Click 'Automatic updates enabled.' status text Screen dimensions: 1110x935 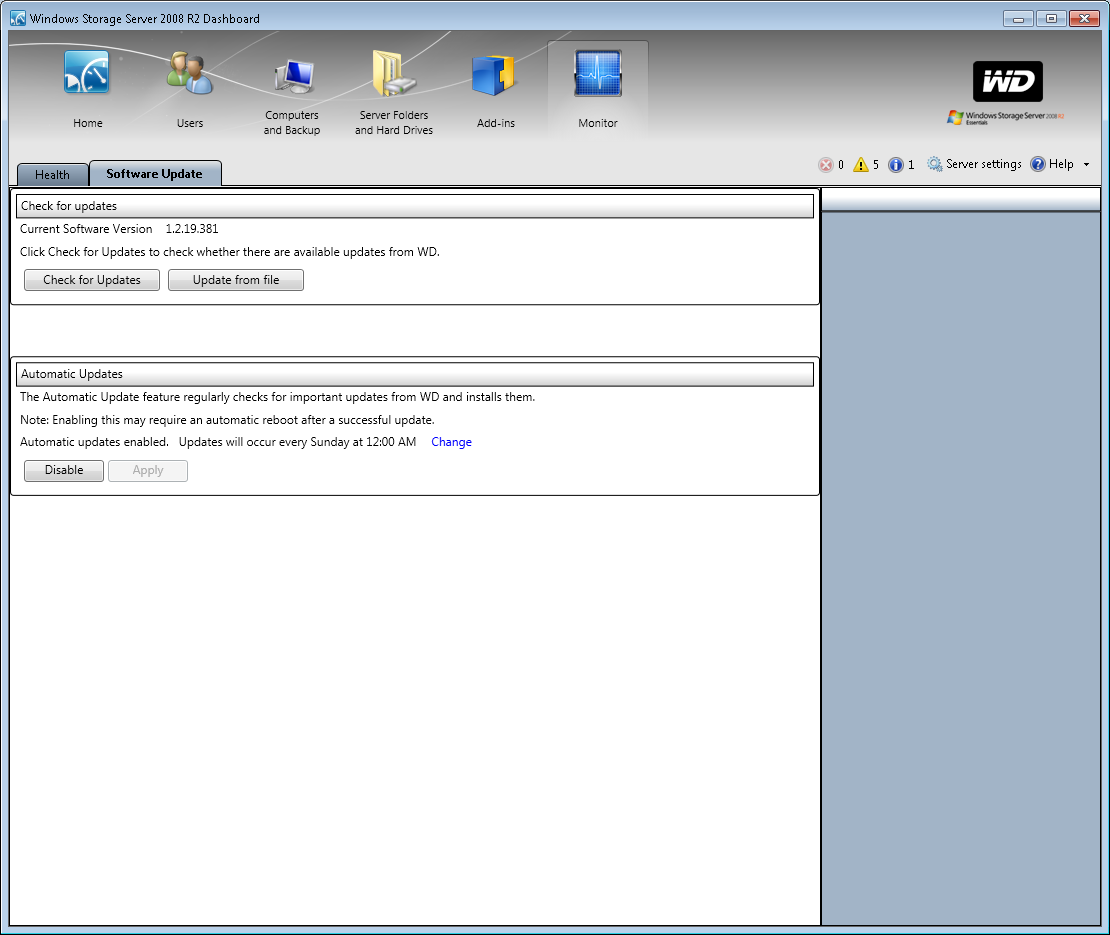pyautogui.click(x=94, y=442)
